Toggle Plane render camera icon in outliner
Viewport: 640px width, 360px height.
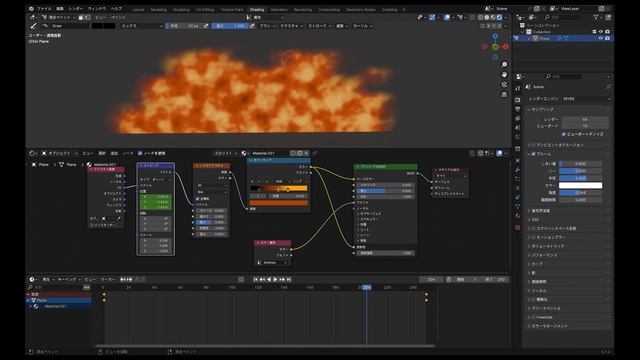click(607, 38)
